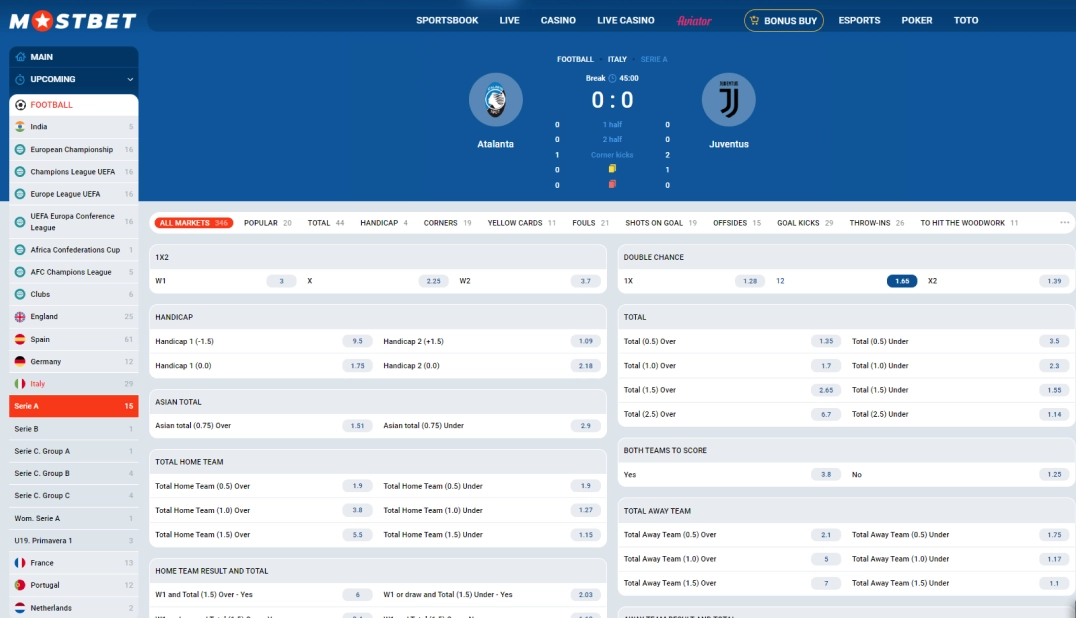The width and height of the screenshot is (1076, 618).
Task: Switch to the Yellow Cards tab
Action: click(522, 223)
